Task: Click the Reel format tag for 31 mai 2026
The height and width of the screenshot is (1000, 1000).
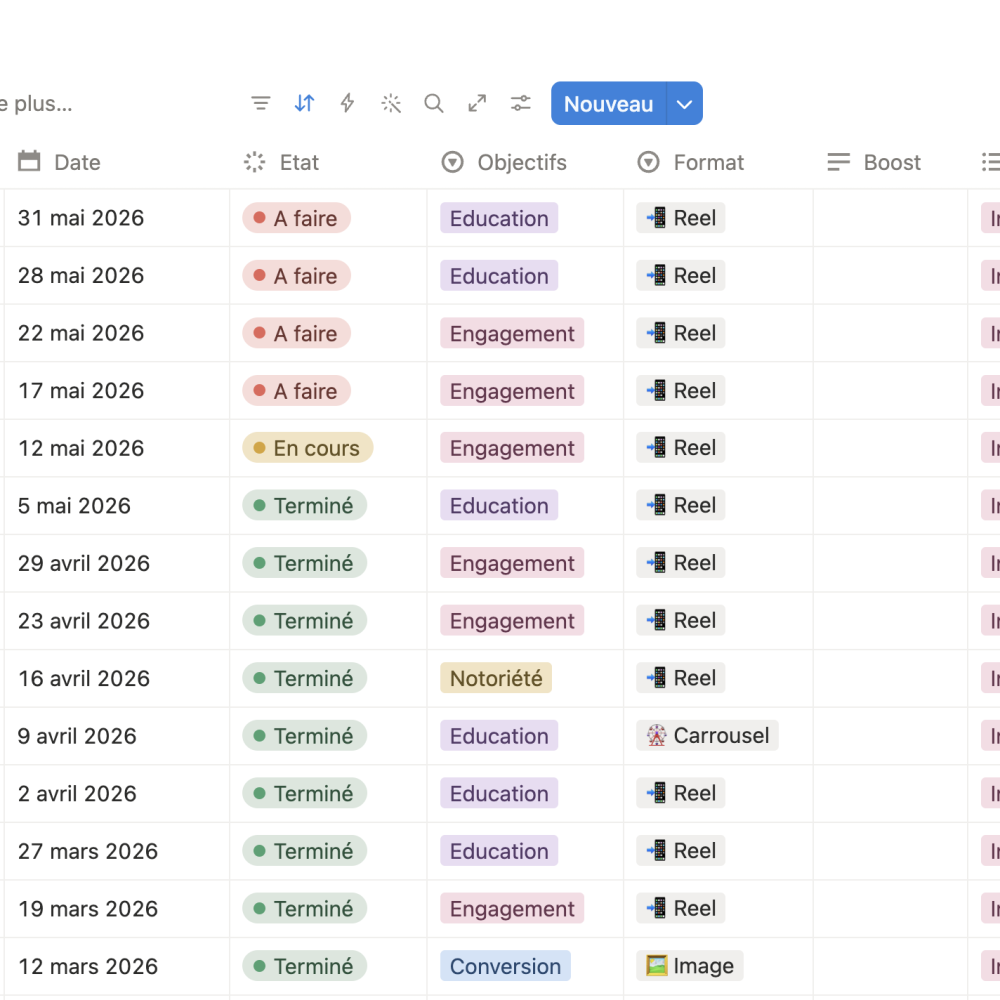Action: (x=680, y=218)
